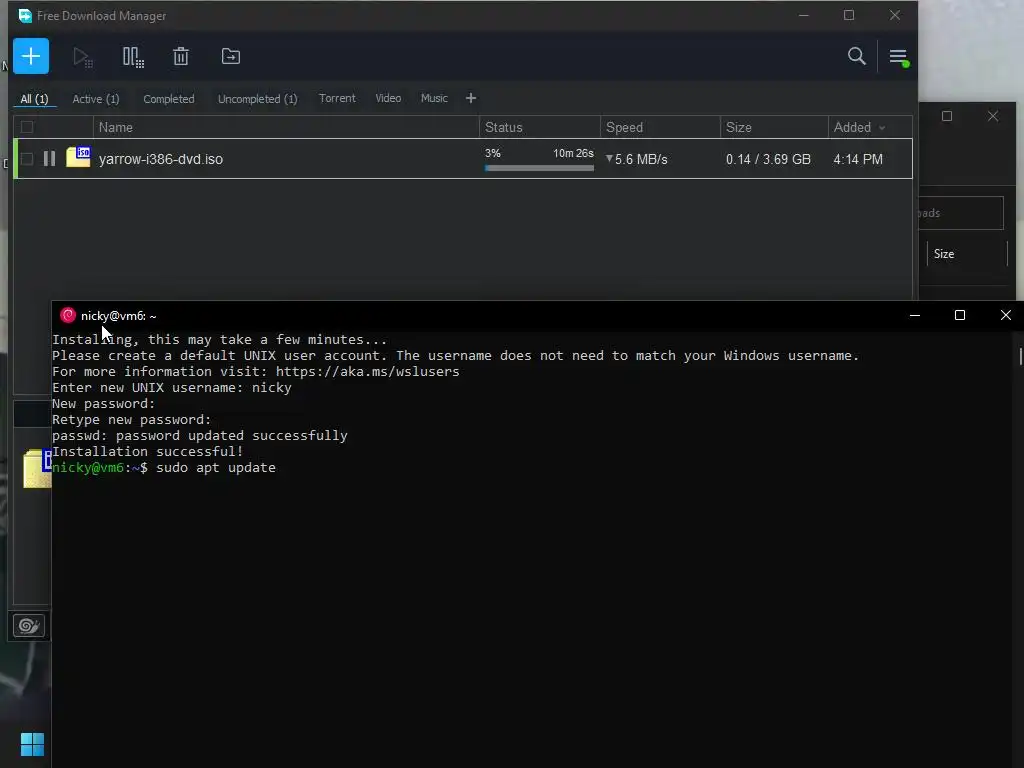Click https://aka.ms/wslusers link in terminal
1024x768 pixels.
(x=368, y=372)
